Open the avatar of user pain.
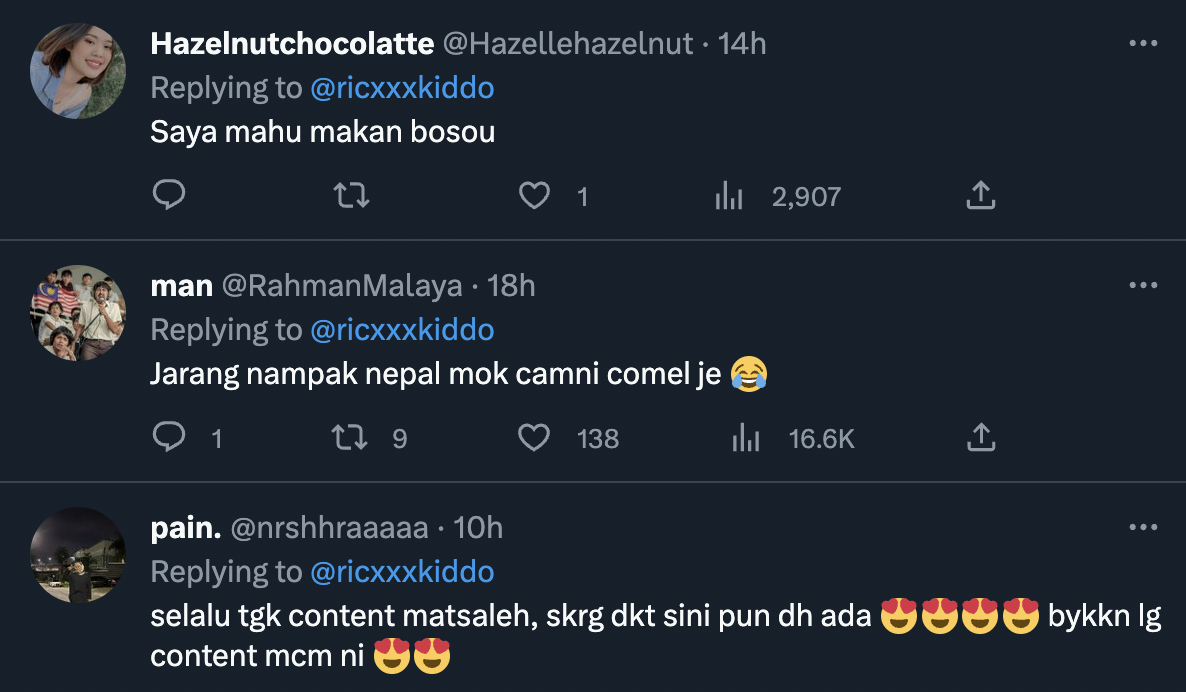 point(78,555)
